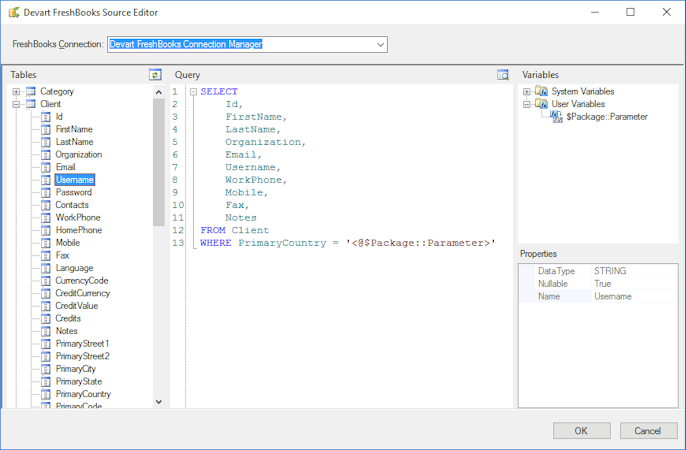The image size is (686, 450).
Task: Click the $Package::Parameter variable icon
Action: coord(556,117)
